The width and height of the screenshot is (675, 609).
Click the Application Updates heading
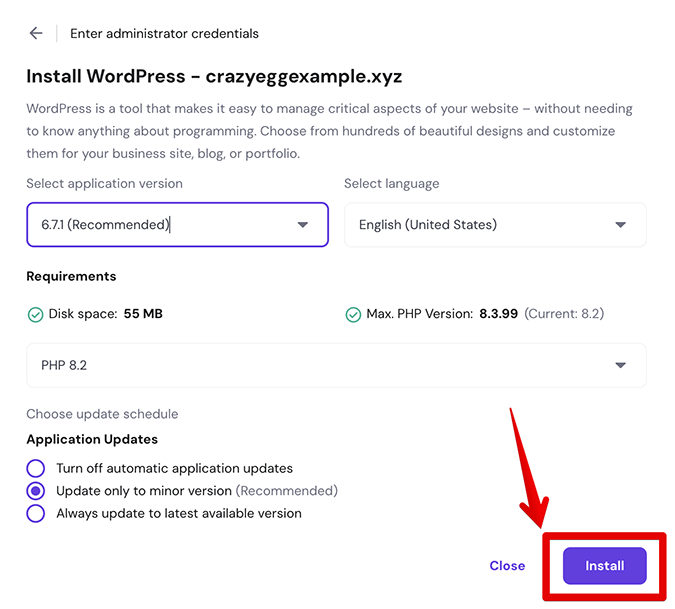pyautogui.click(x=92, y=439)
